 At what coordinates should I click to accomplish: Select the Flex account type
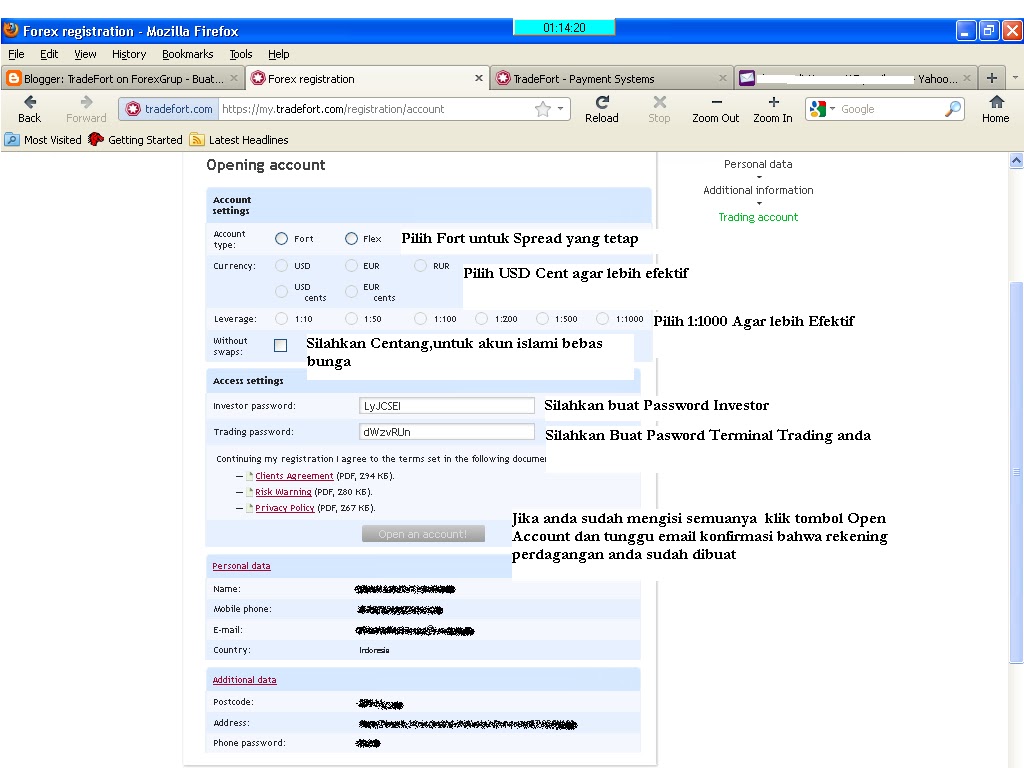coord(351,239)
